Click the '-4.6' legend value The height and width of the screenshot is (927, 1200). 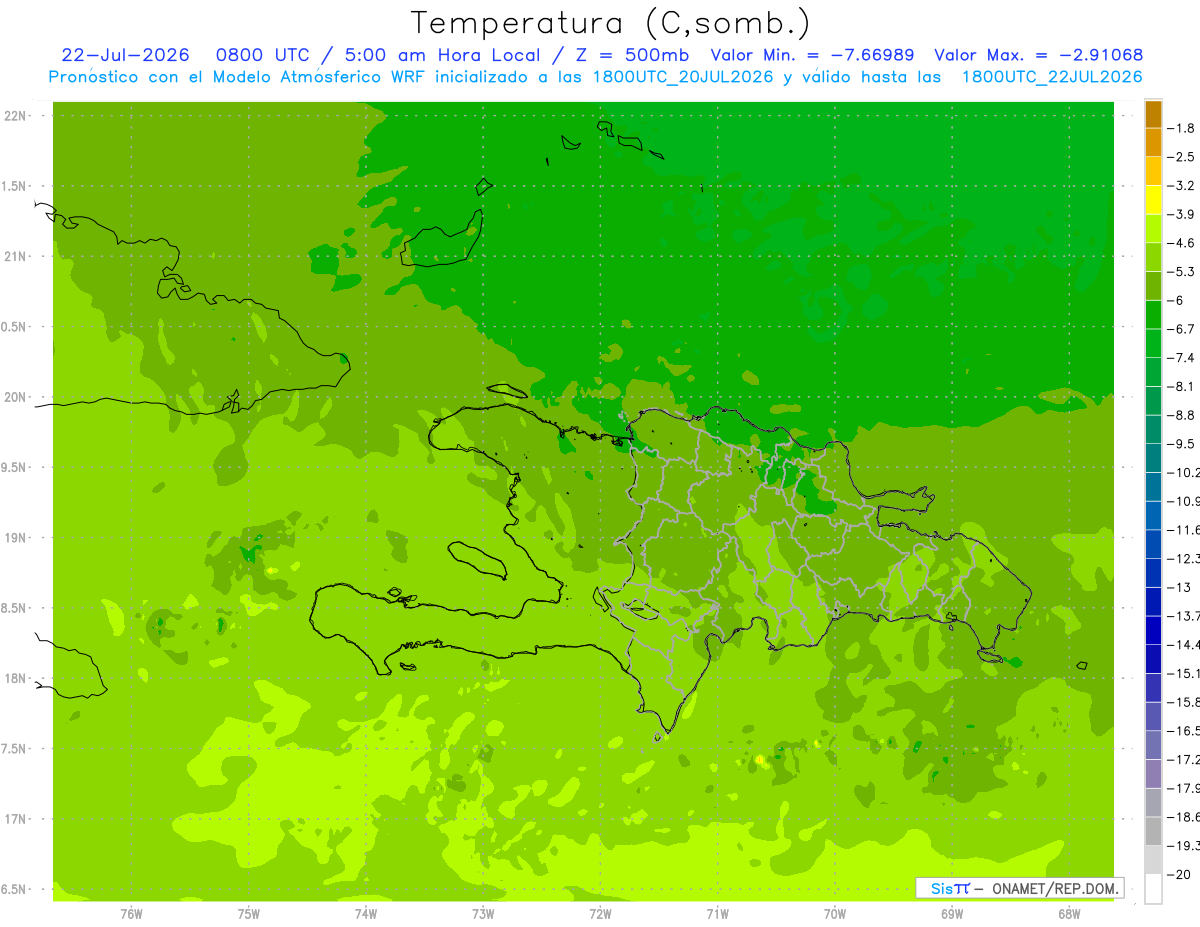coord(1182,243)
